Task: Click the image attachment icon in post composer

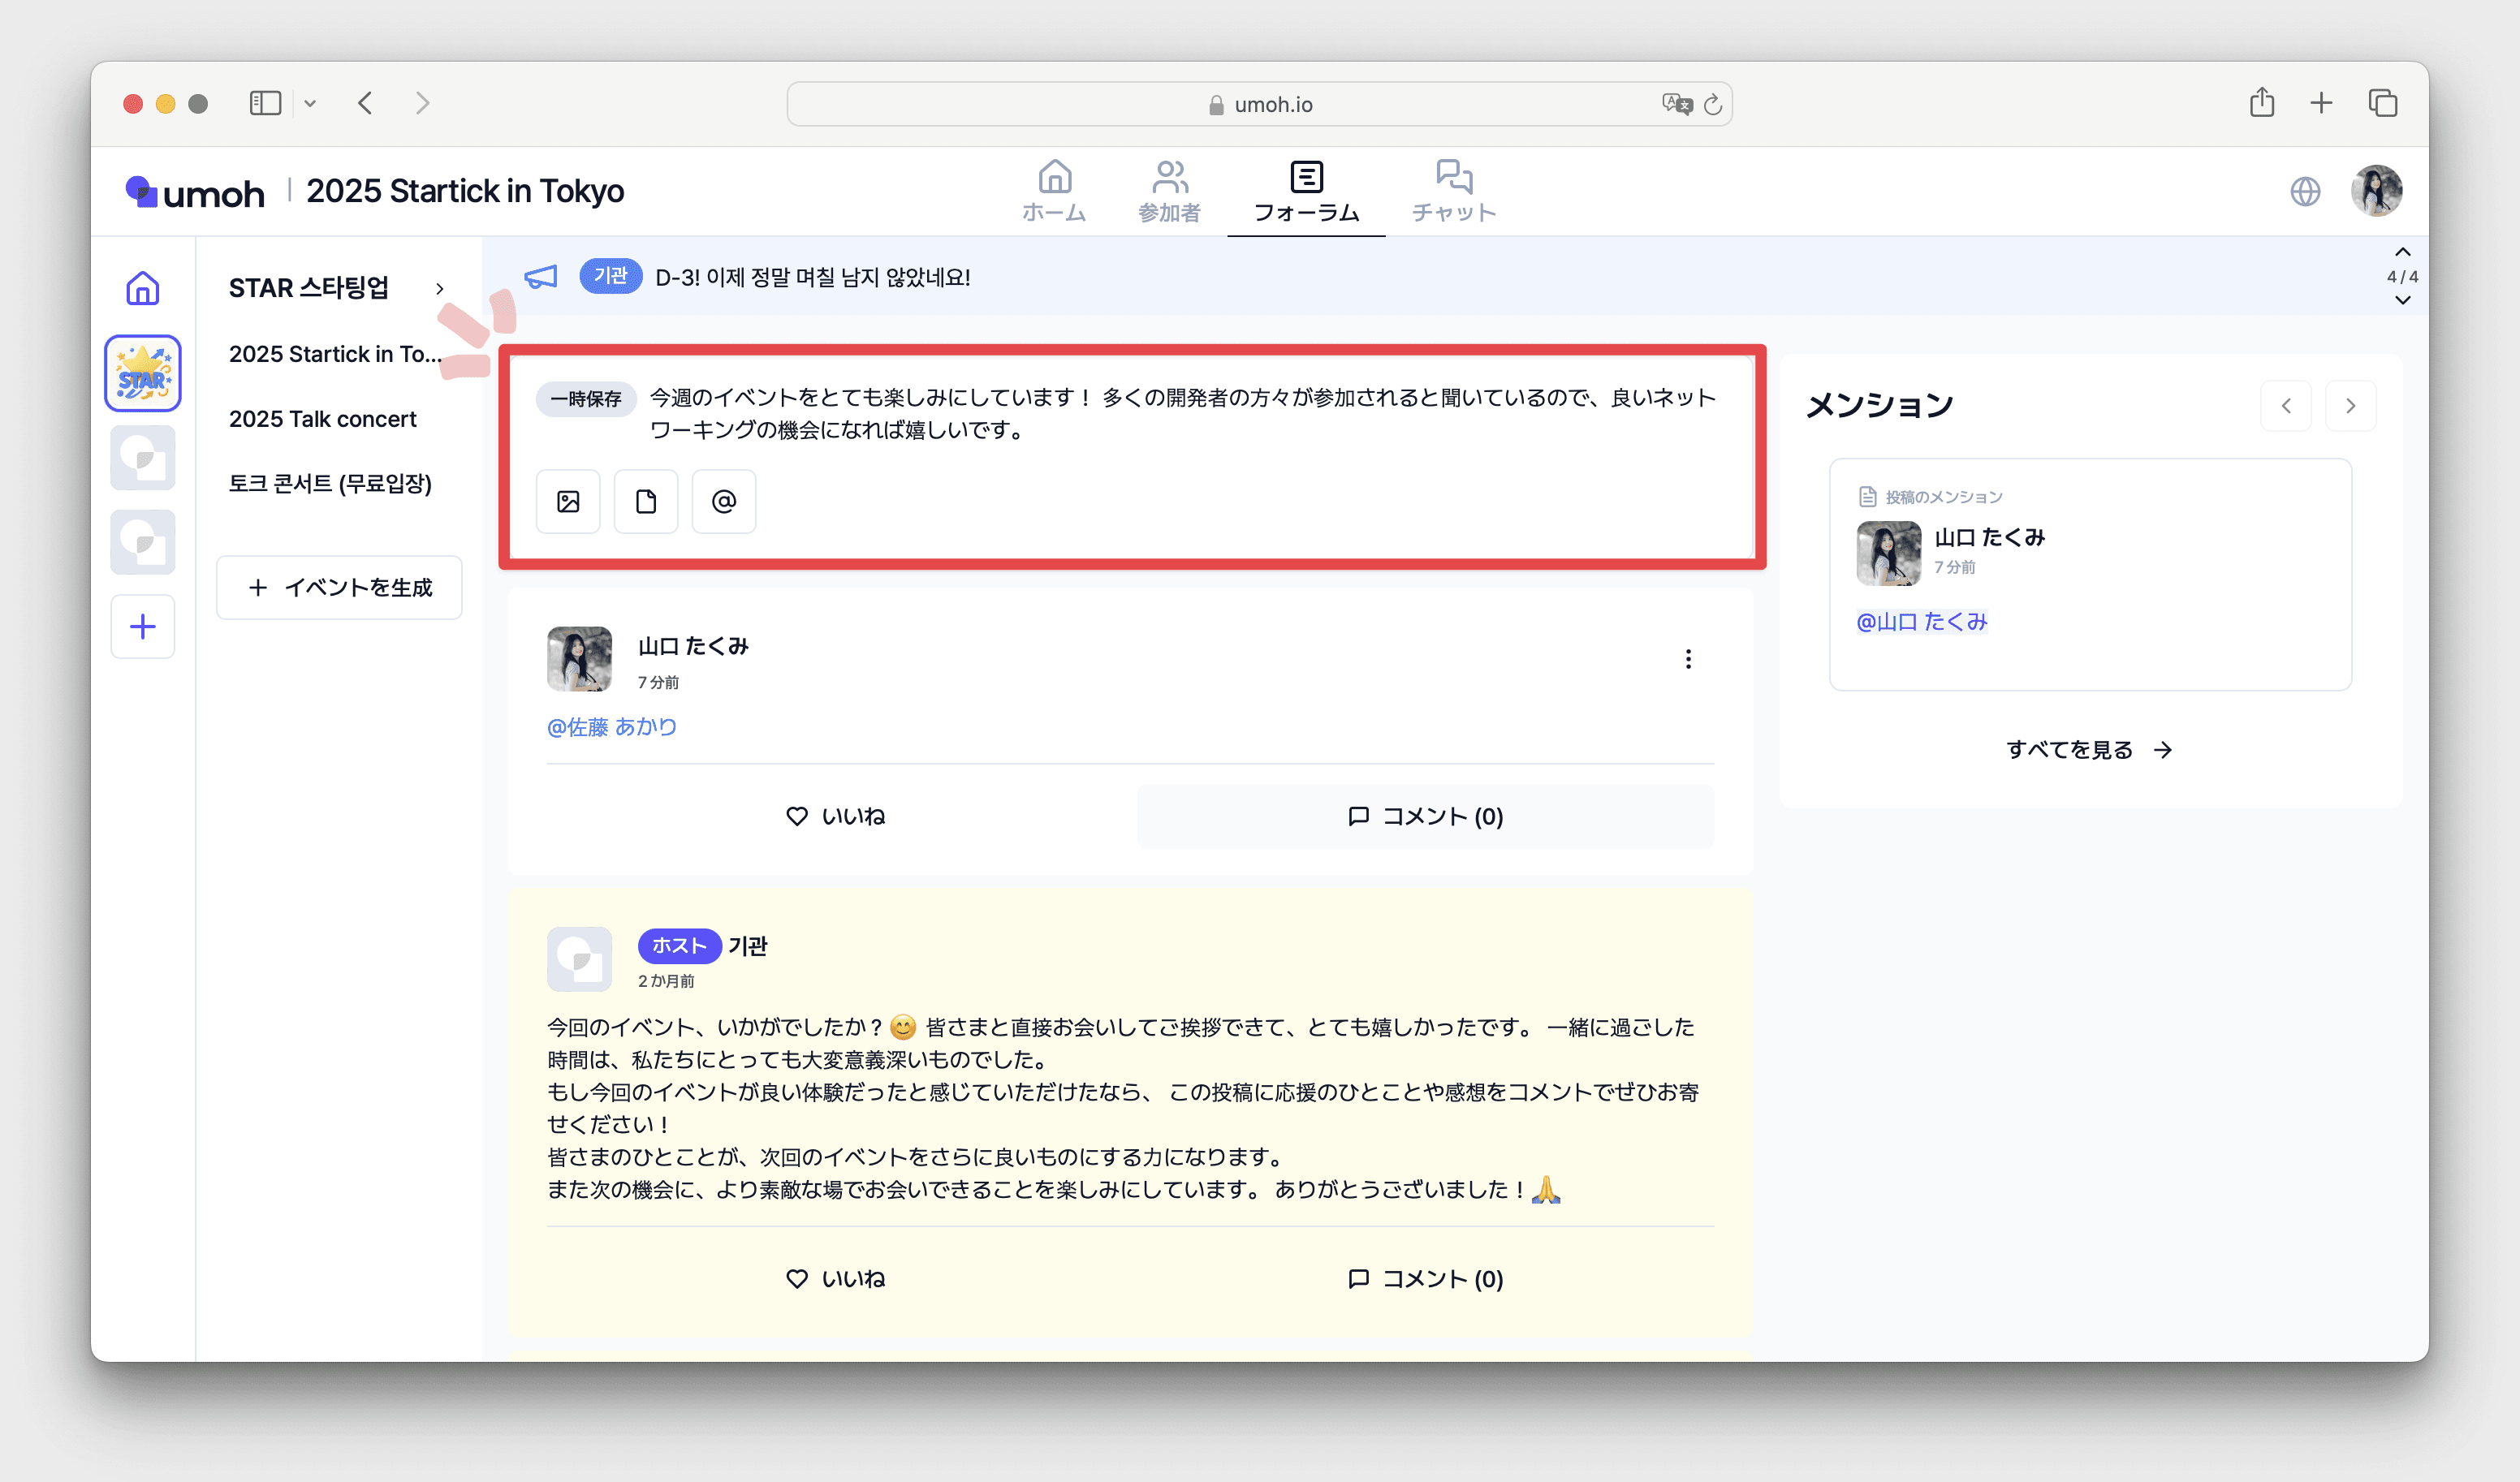Action: (568, 501)
